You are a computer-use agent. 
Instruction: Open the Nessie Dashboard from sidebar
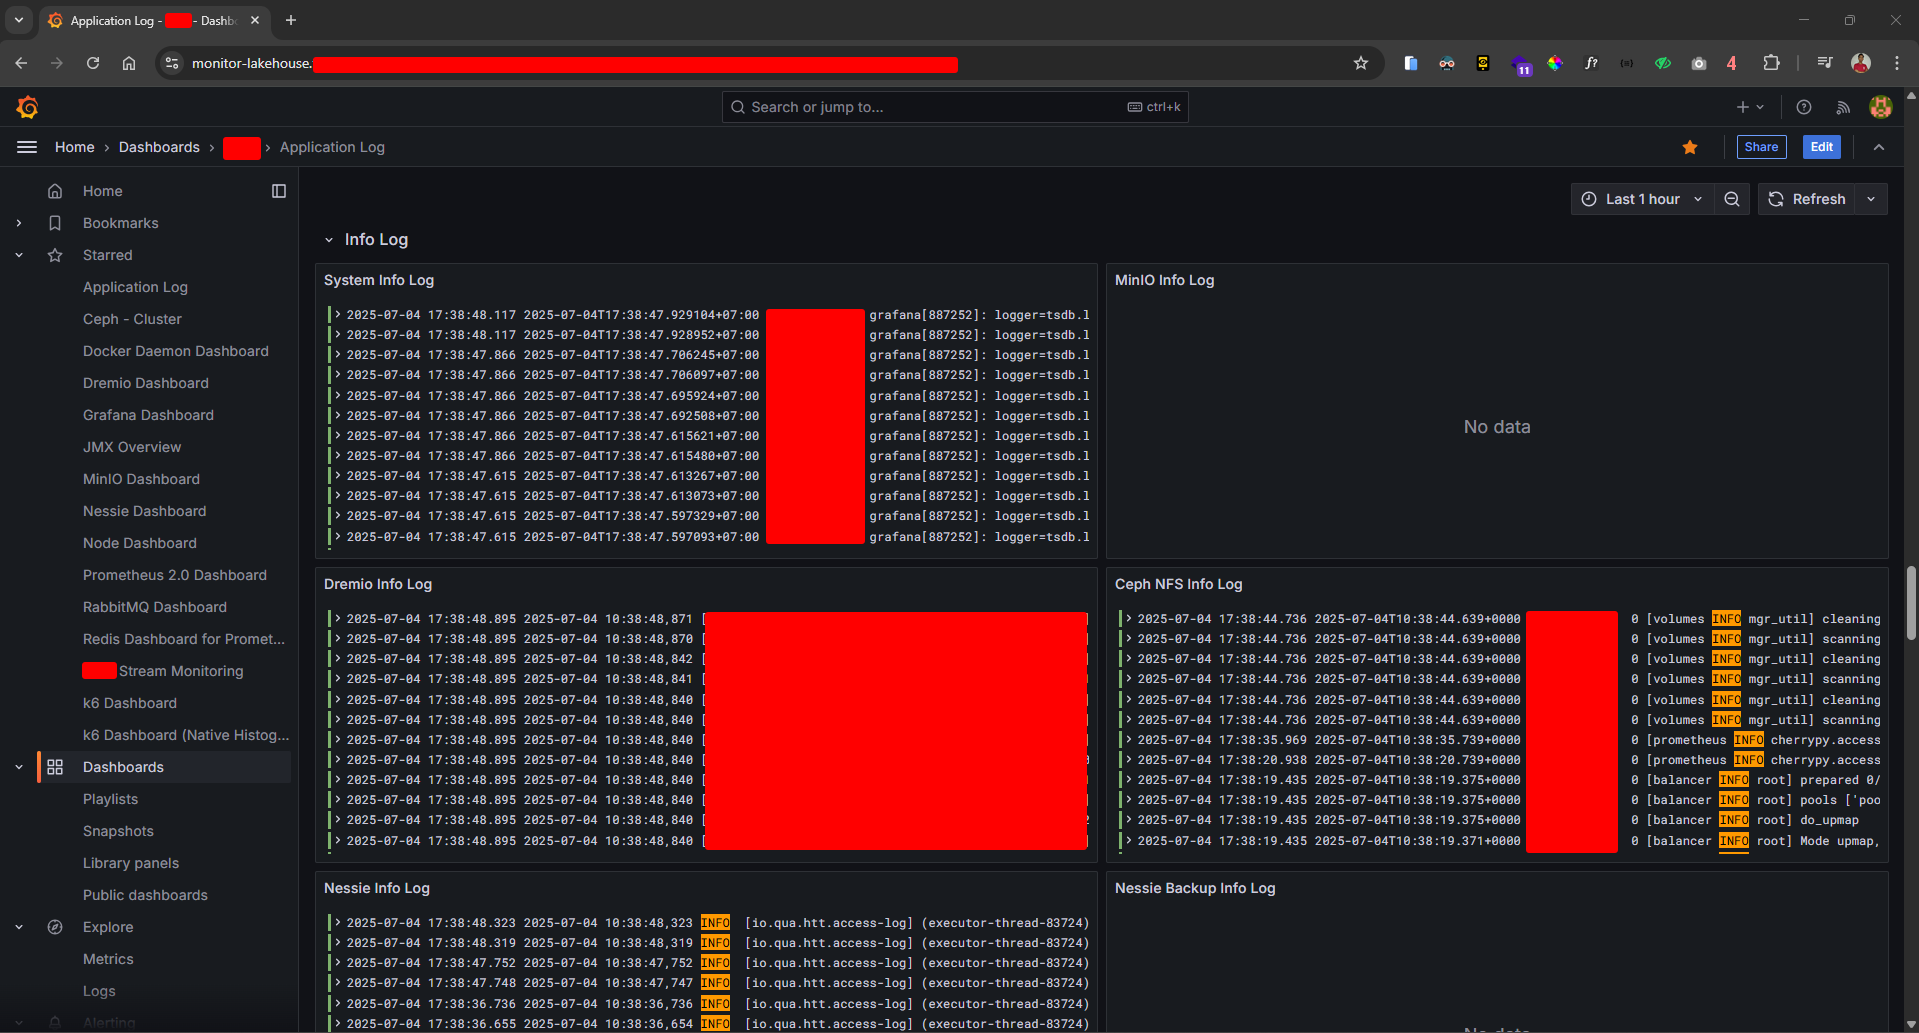click(144, 510)
